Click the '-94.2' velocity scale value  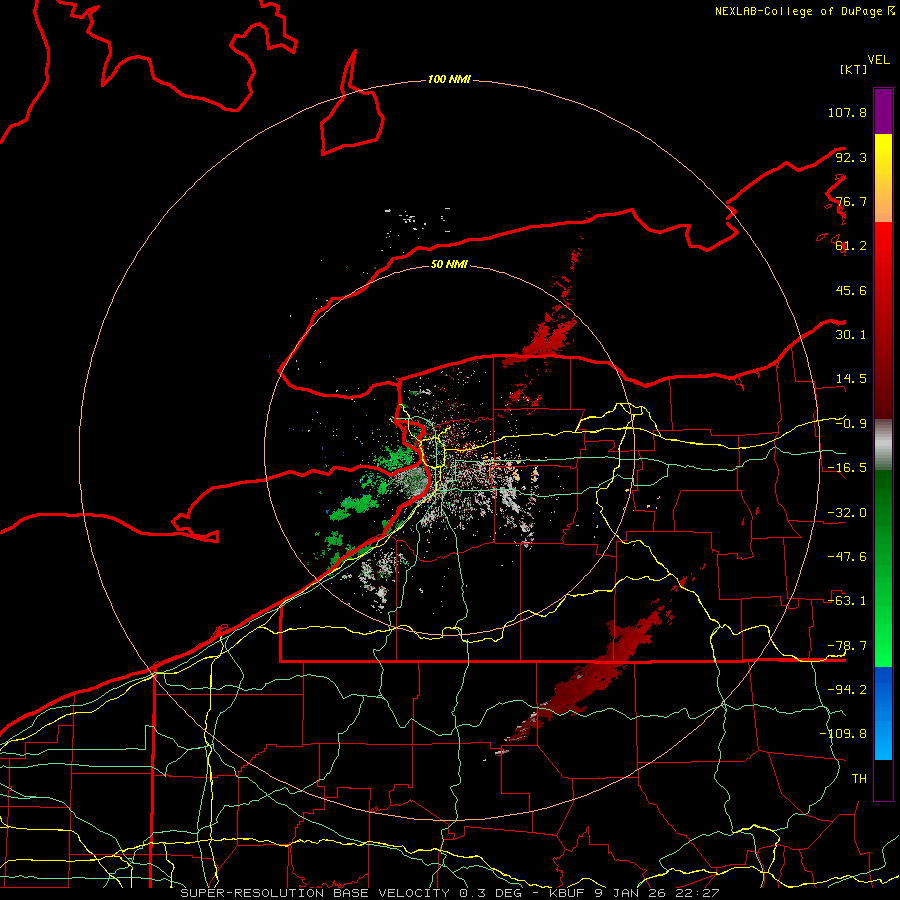tap(847, 690)
